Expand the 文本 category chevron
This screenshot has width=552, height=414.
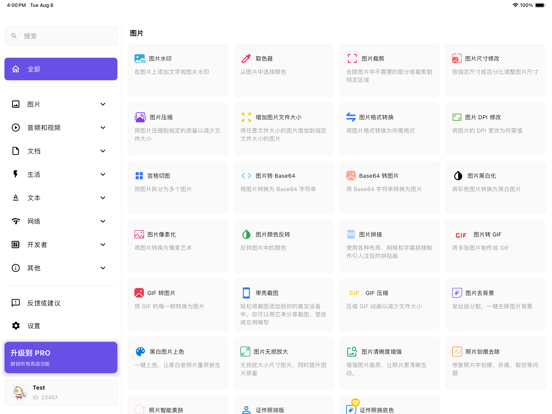(103, 198)
